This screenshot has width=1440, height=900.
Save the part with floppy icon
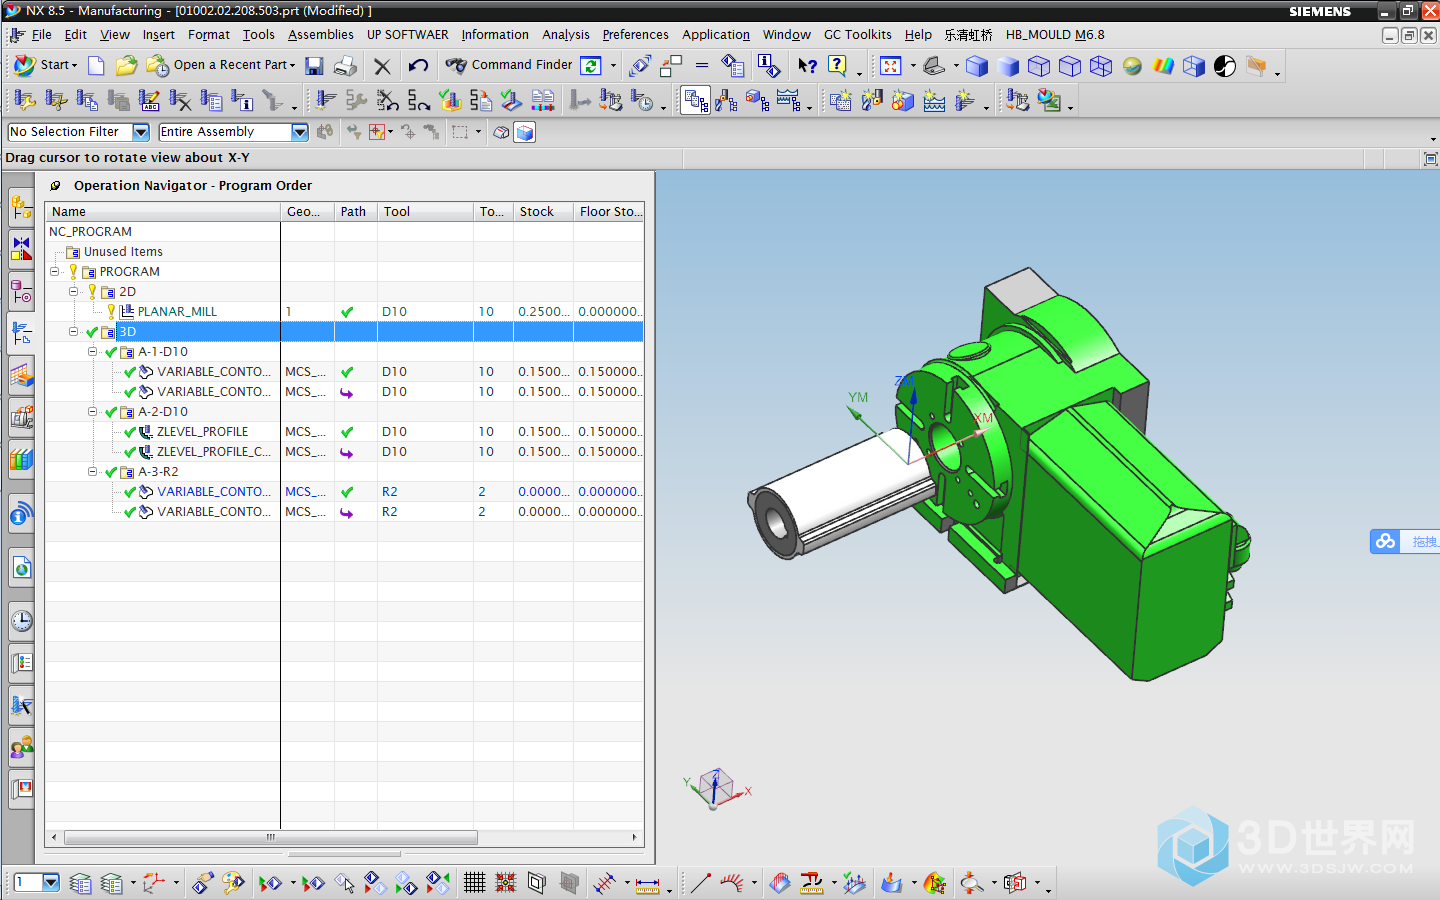coord(314,66)
